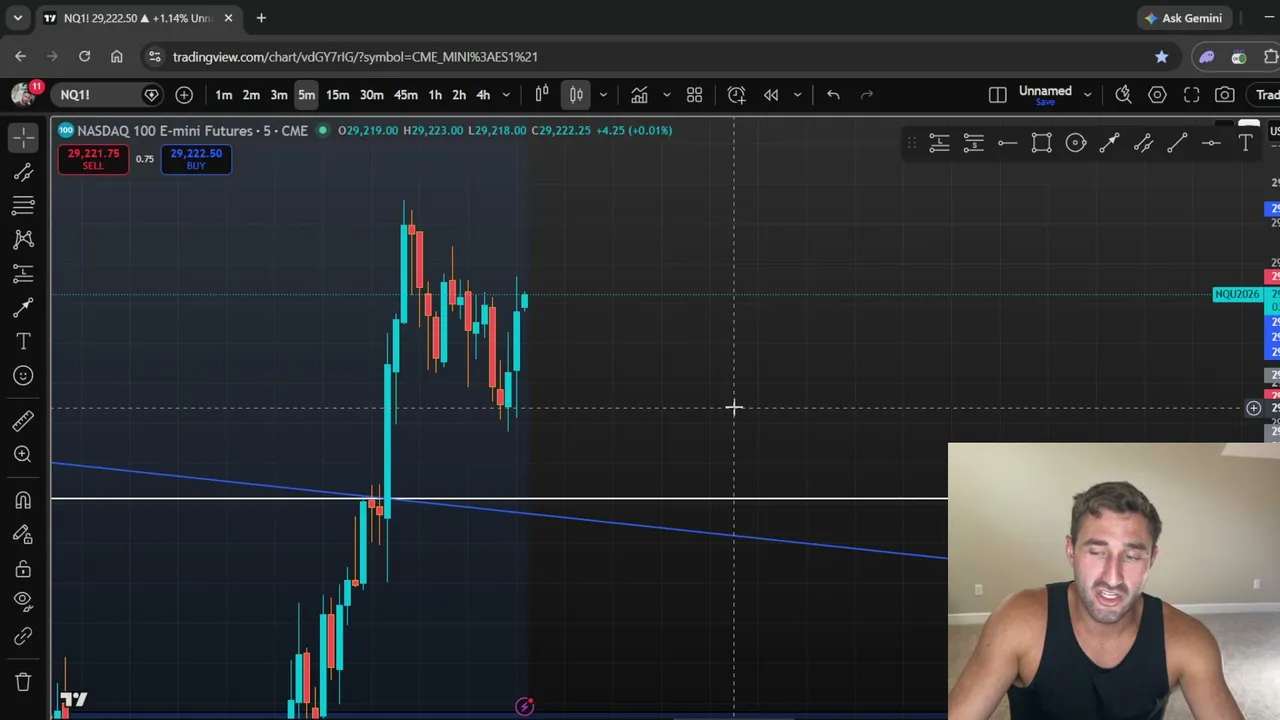
Task: Open the Fibonacci retracement tools
Action: pos(23,205)
